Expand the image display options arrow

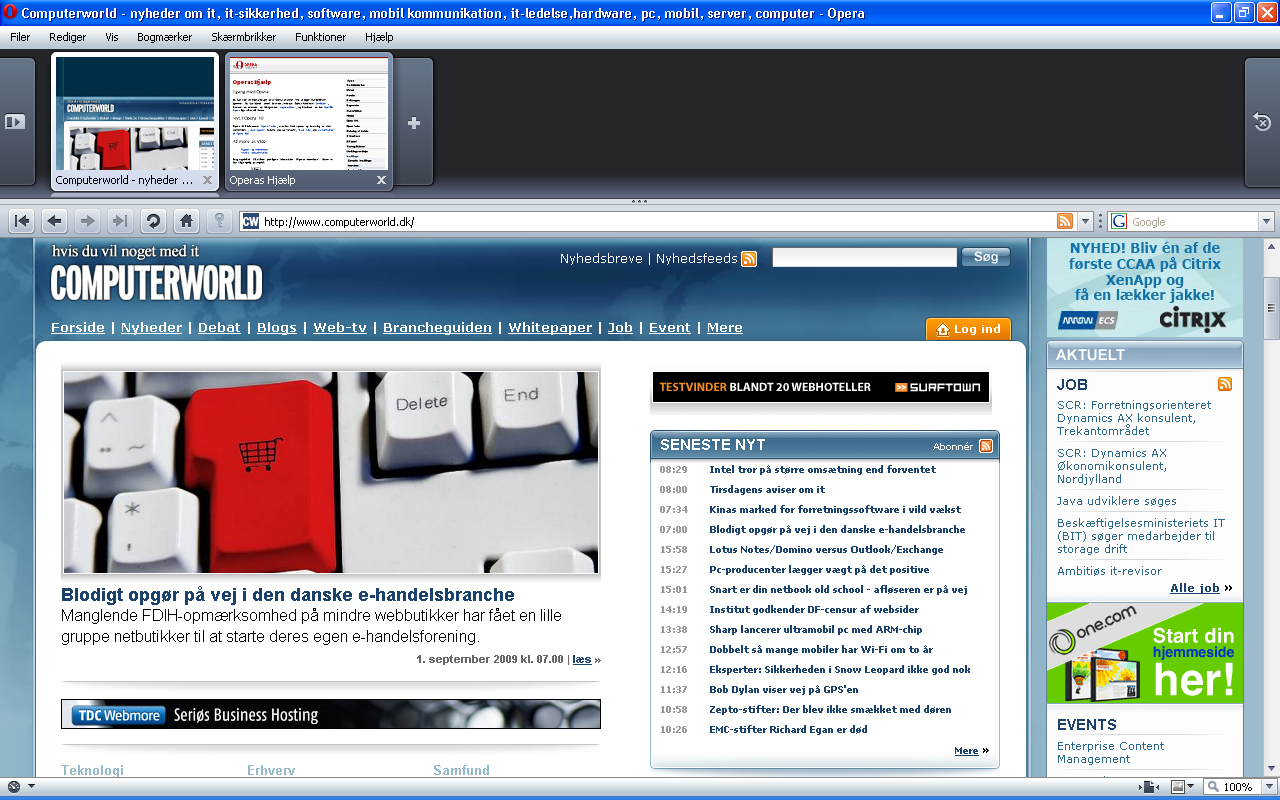point(1192,786)
